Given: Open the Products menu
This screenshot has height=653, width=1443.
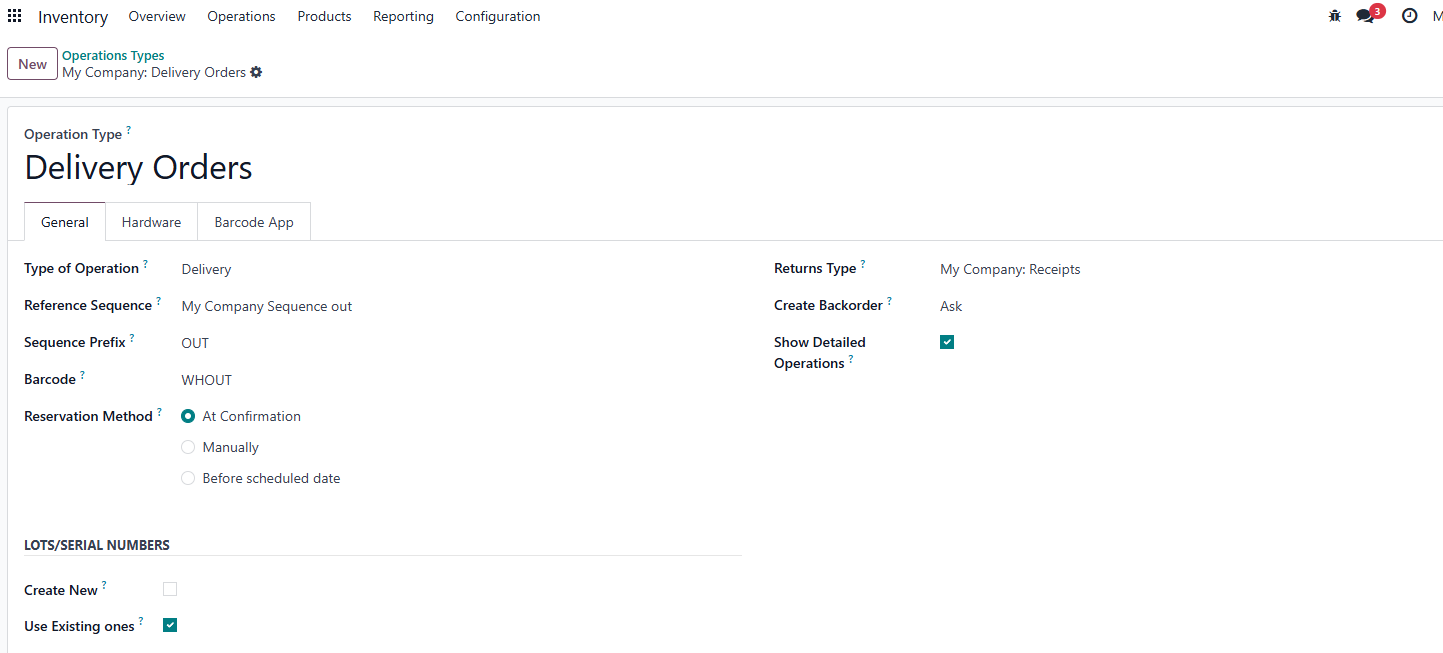Looking at the screenshot, I should 324,16.
